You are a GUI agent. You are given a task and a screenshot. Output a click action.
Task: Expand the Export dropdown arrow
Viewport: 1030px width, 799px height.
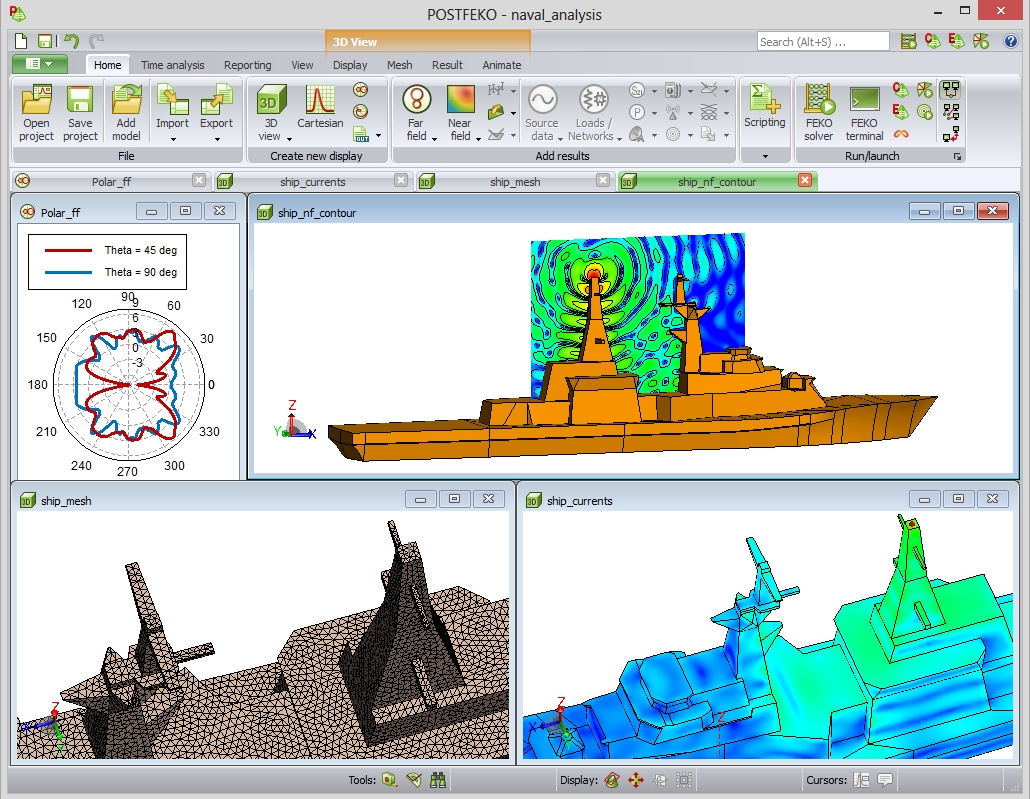point(217,139)
